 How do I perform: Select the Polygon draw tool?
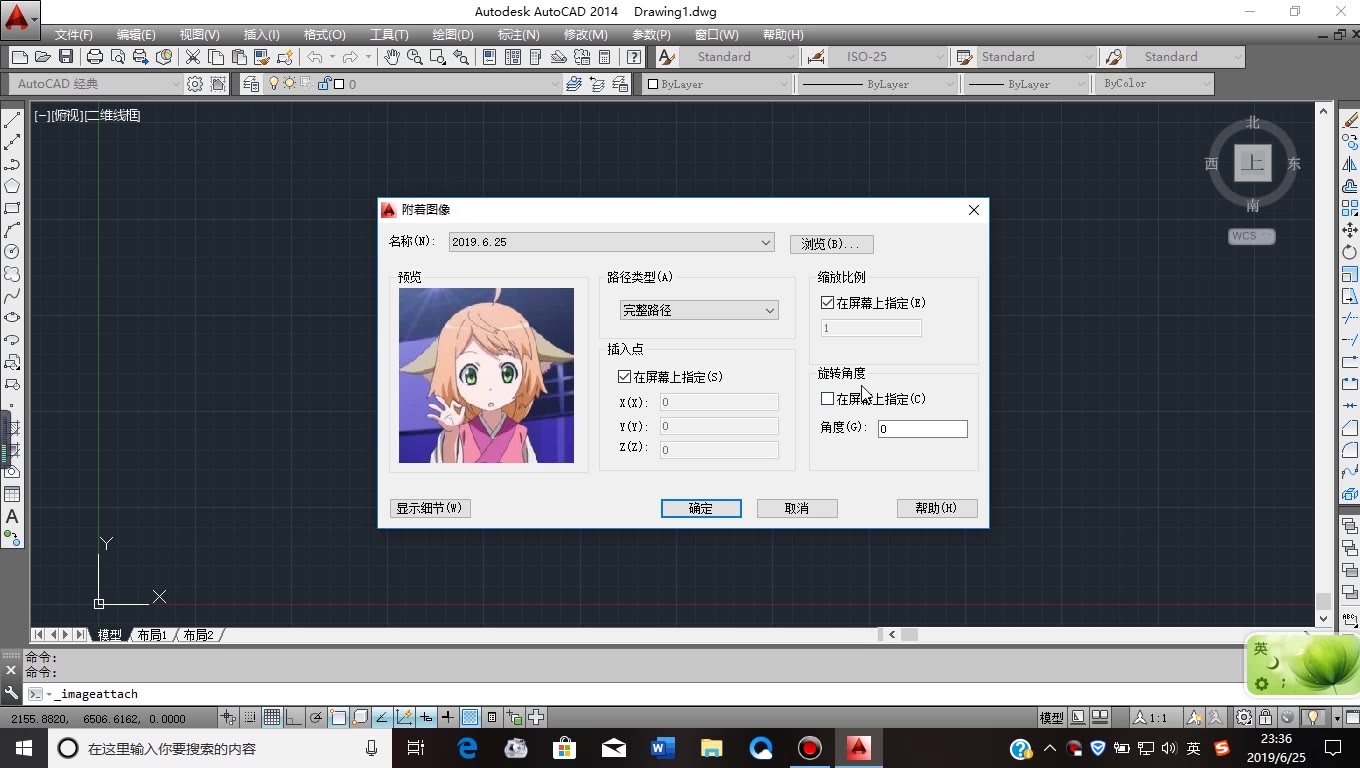12,186
